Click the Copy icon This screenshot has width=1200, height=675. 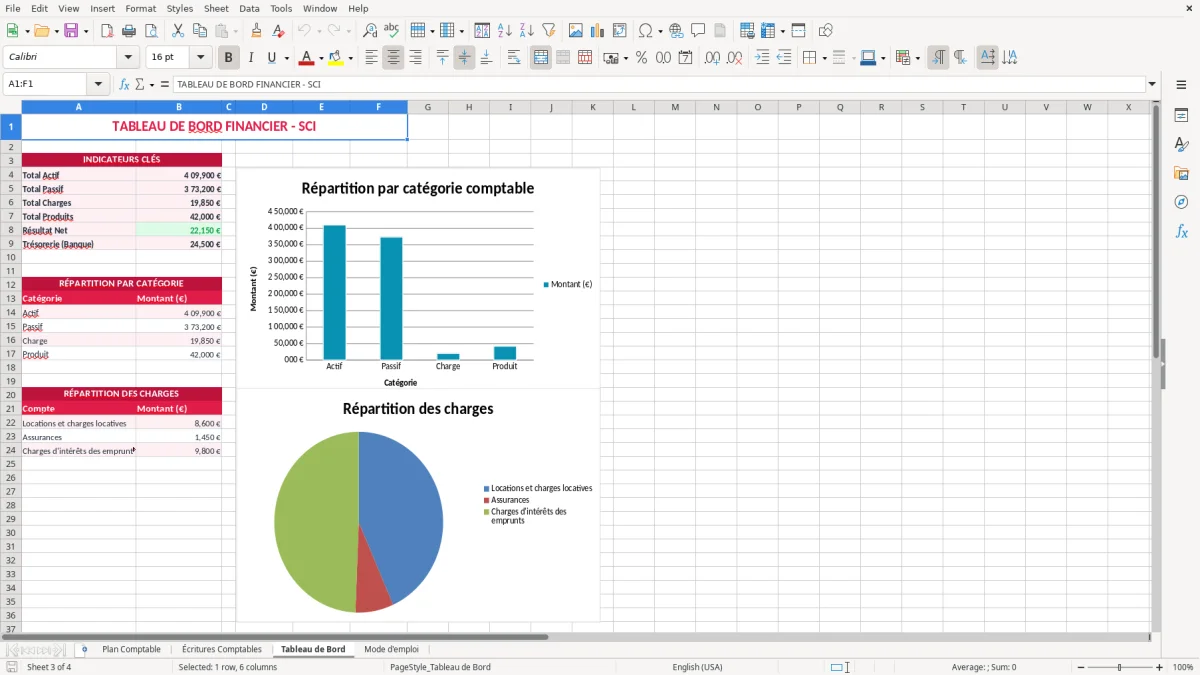click(199, 31)
